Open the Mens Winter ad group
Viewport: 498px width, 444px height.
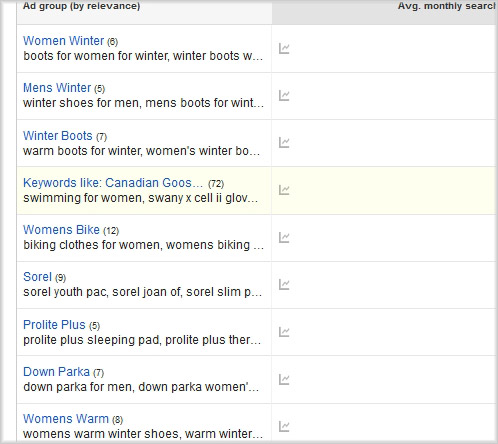pyautogui.click(x=57, y=88)
